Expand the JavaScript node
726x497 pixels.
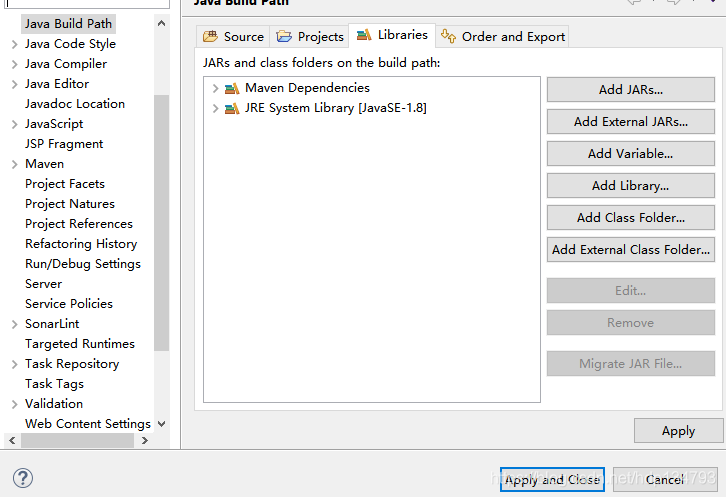point(14,124)
